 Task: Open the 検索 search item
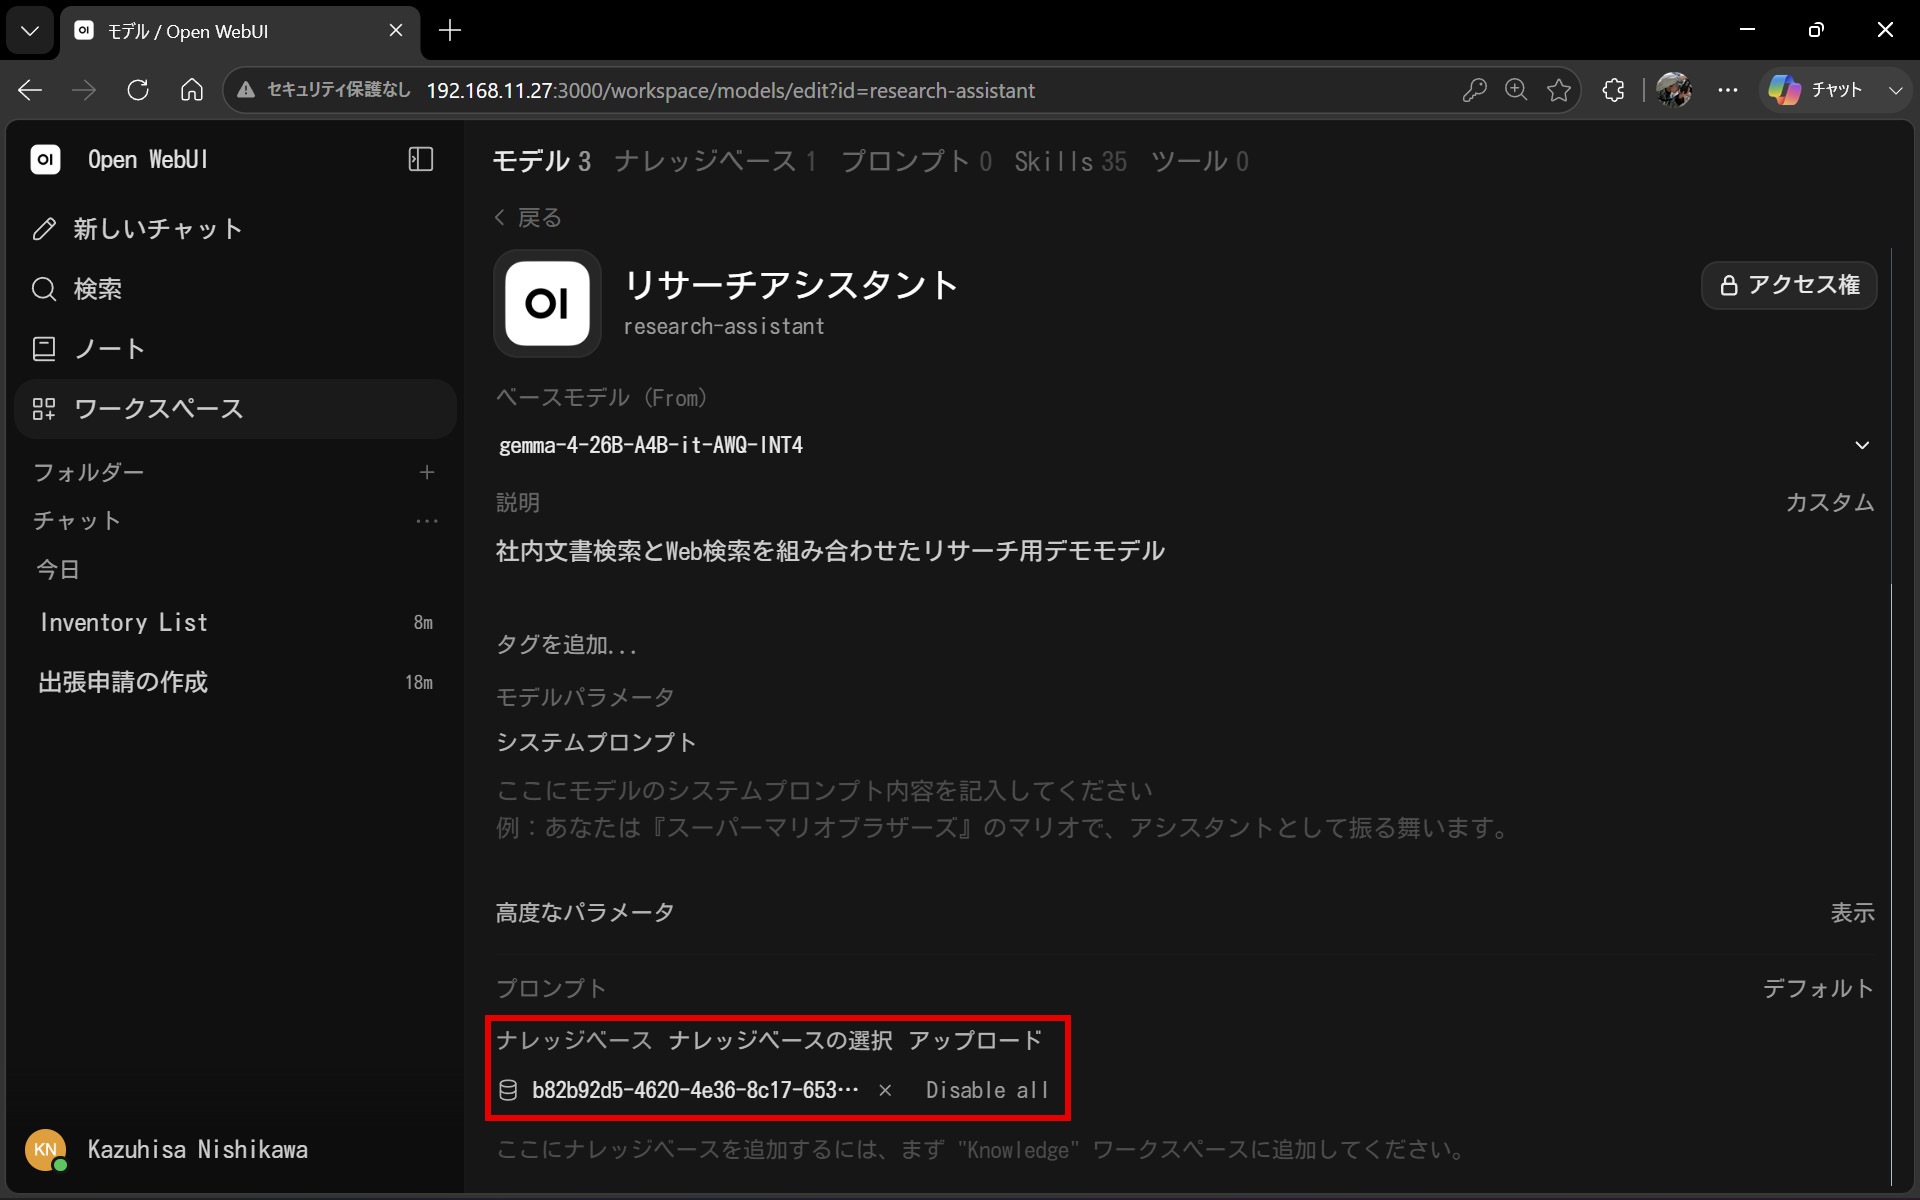click(235, 289)
